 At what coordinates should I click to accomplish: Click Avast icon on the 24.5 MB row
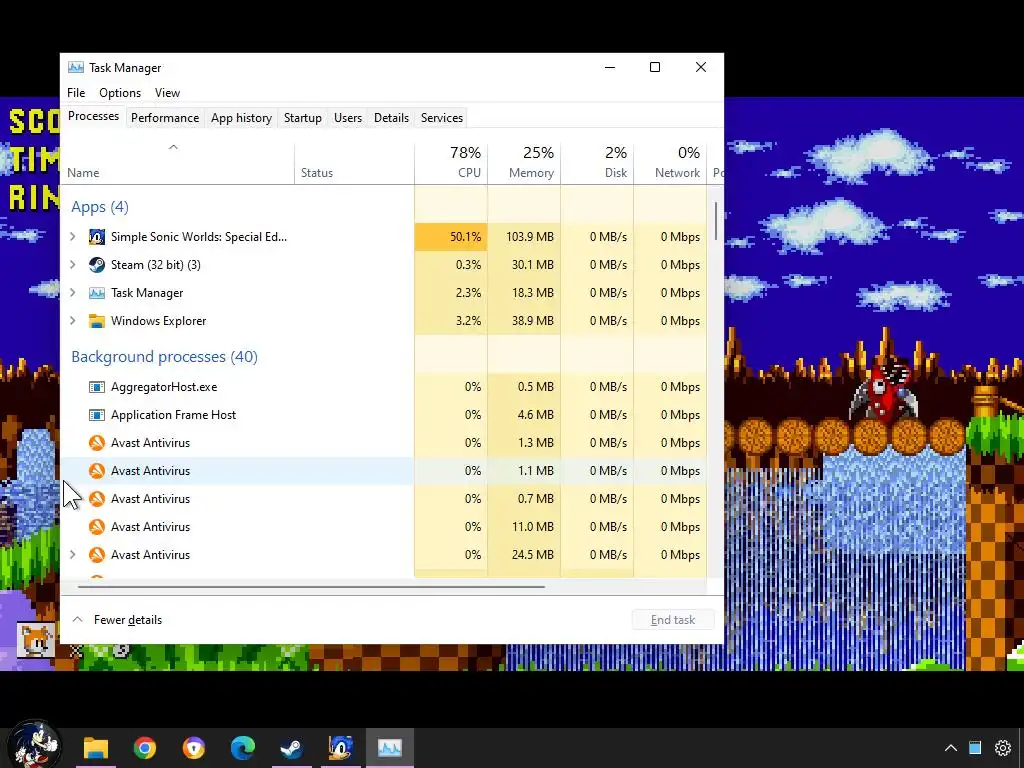97,555
